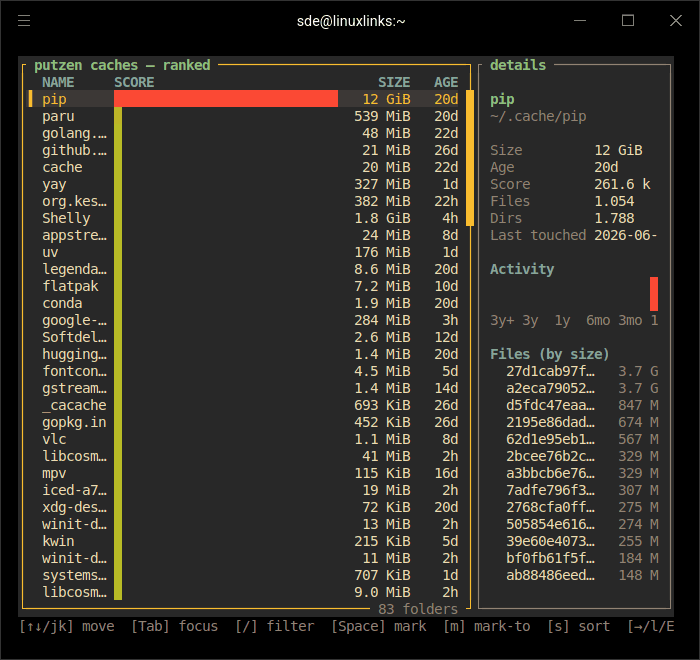Click file 505854e616… sized 274 M

pyautogui.click(x=550, y=524)
